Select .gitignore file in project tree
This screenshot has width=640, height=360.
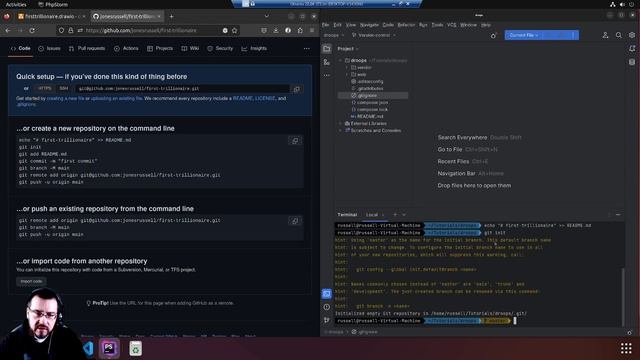point(367,96)
